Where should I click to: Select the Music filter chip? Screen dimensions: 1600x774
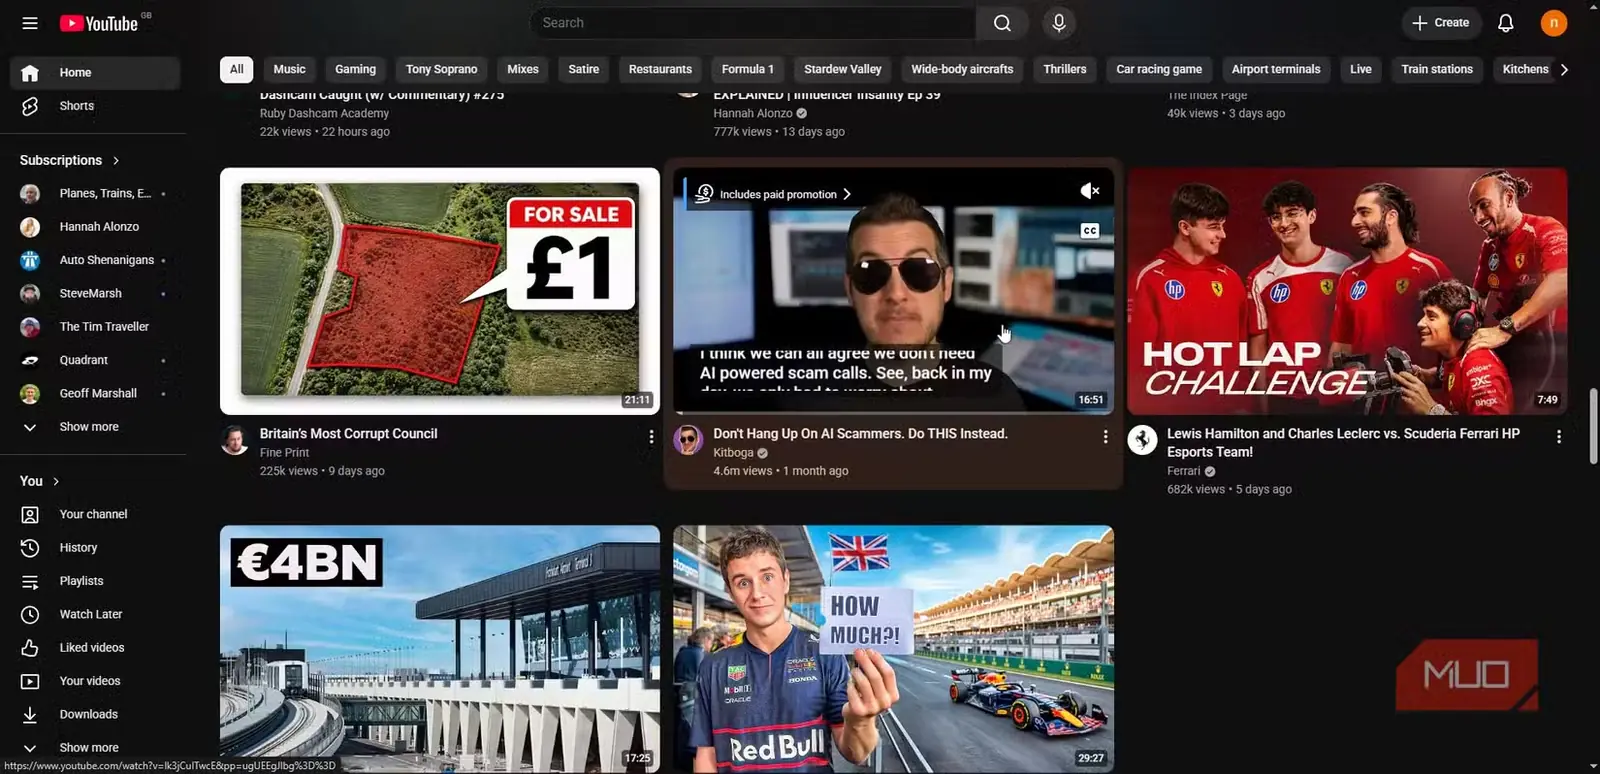point(290,69)
